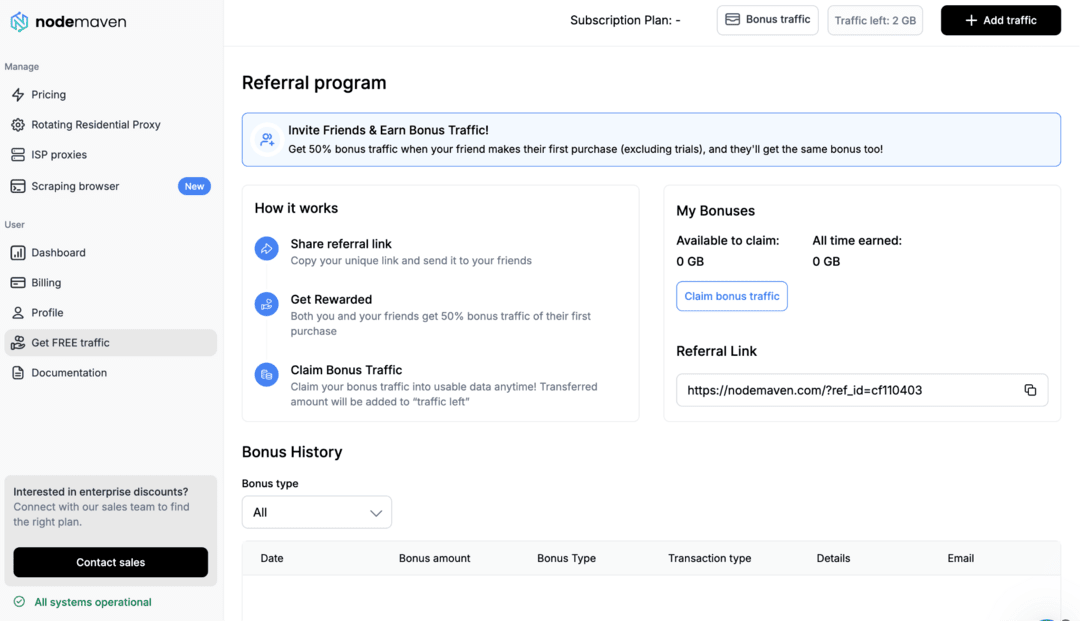Click the Referral program heading
Viewport: 1080px width, 621px height.
(x=314, y=83)
